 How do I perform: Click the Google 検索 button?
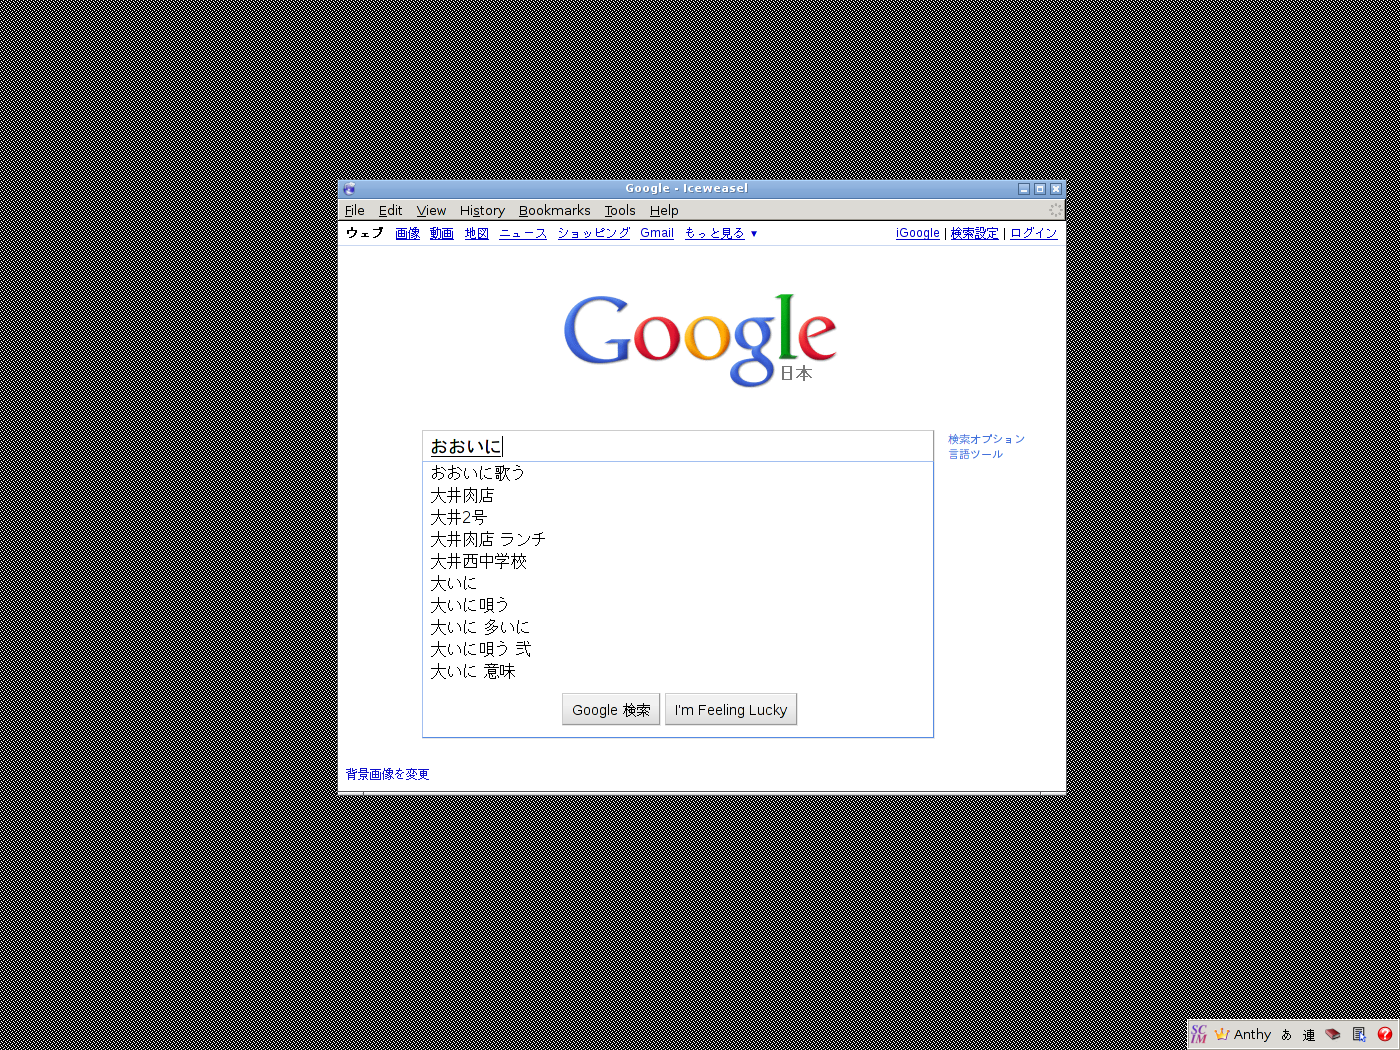coord(611,710)
